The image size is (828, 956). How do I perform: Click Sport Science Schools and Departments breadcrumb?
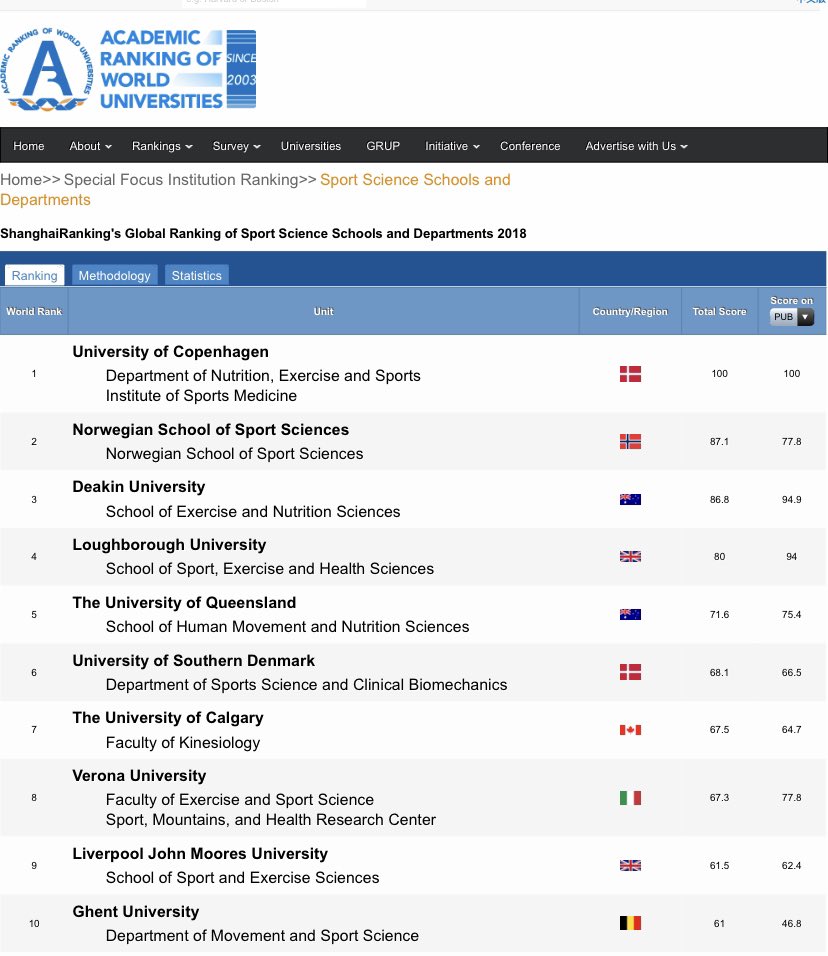click(x=255, y=190)
